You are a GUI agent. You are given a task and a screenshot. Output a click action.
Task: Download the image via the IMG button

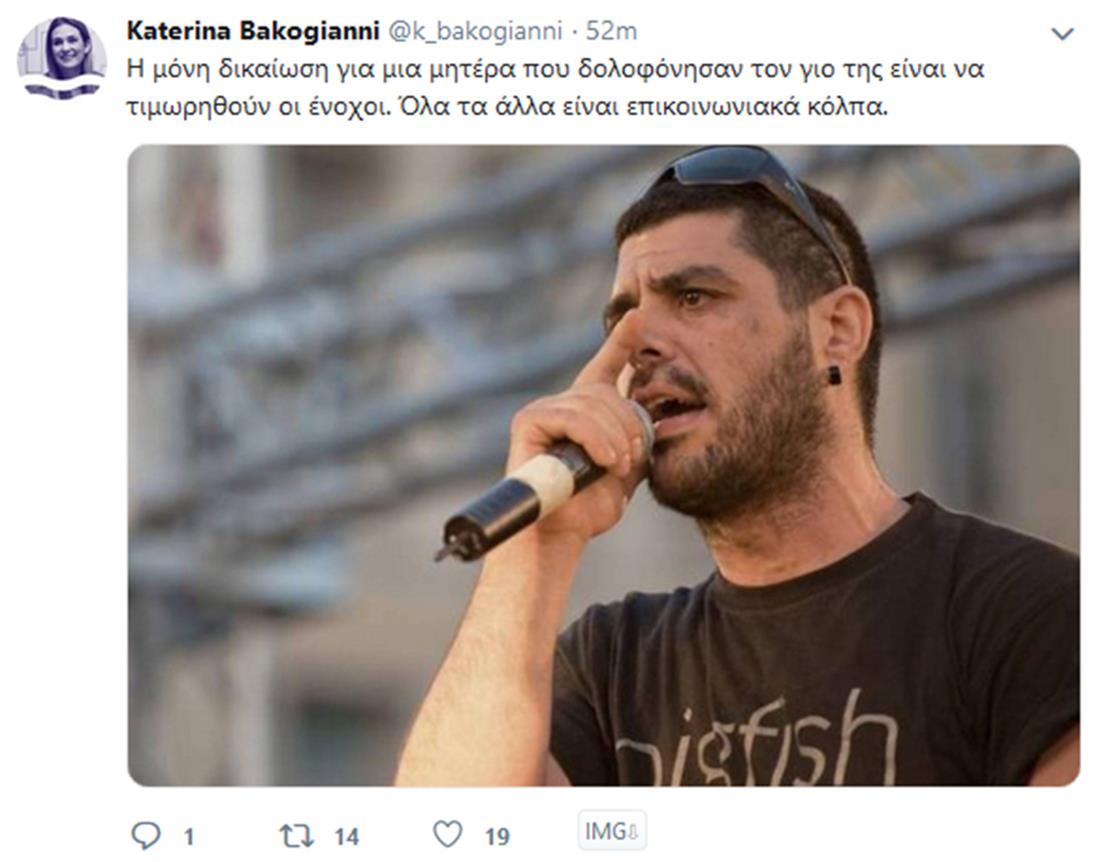click(x=611, y=831)
